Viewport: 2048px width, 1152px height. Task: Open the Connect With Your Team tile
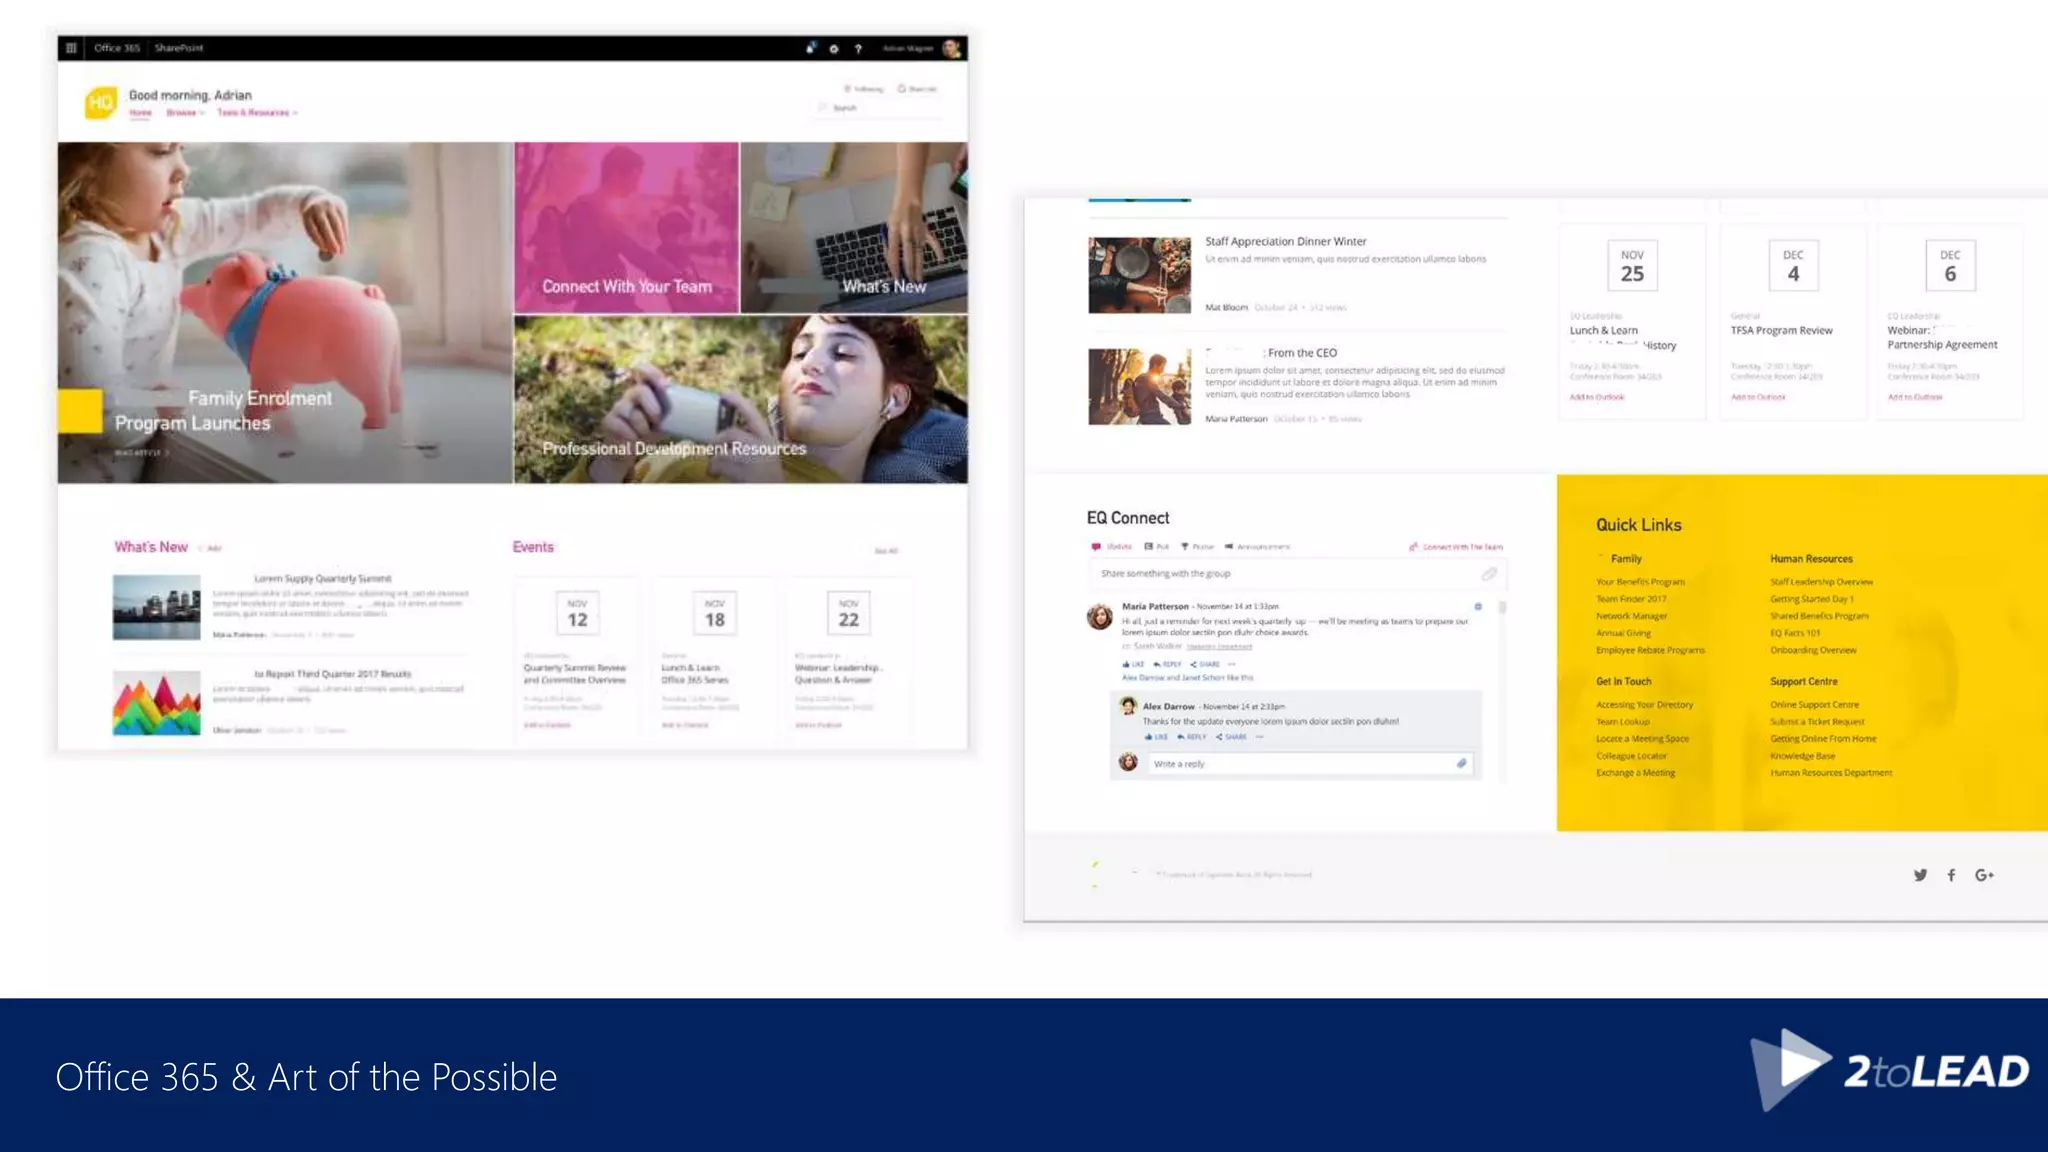627,228
